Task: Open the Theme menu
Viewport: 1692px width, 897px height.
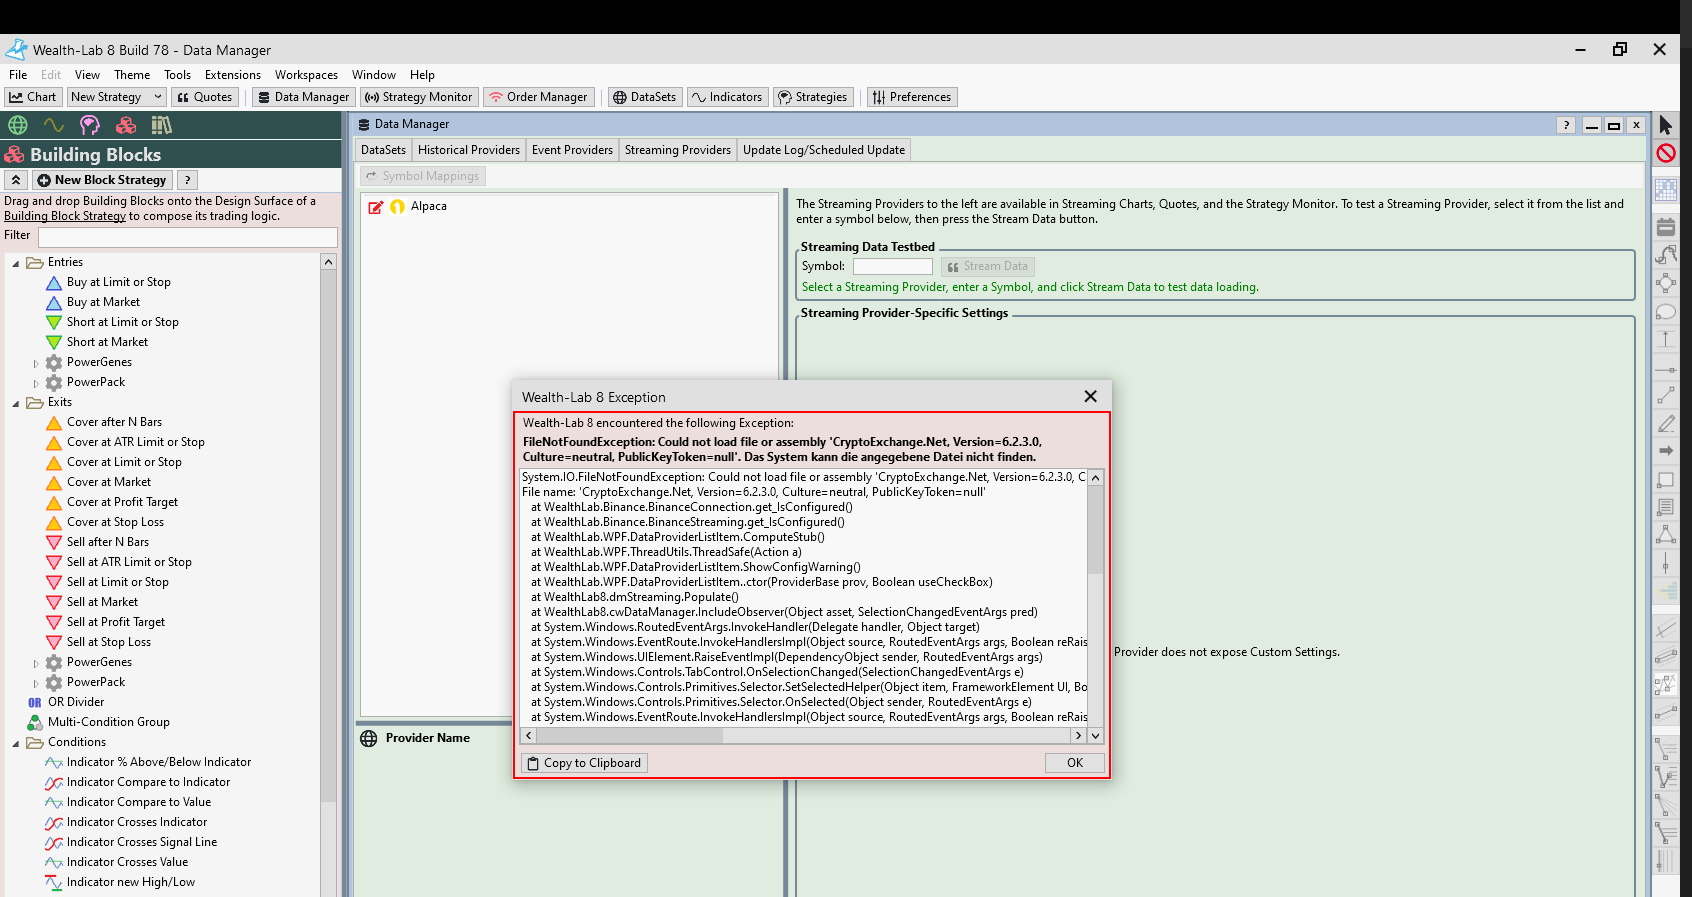Action: pos(132,75)
